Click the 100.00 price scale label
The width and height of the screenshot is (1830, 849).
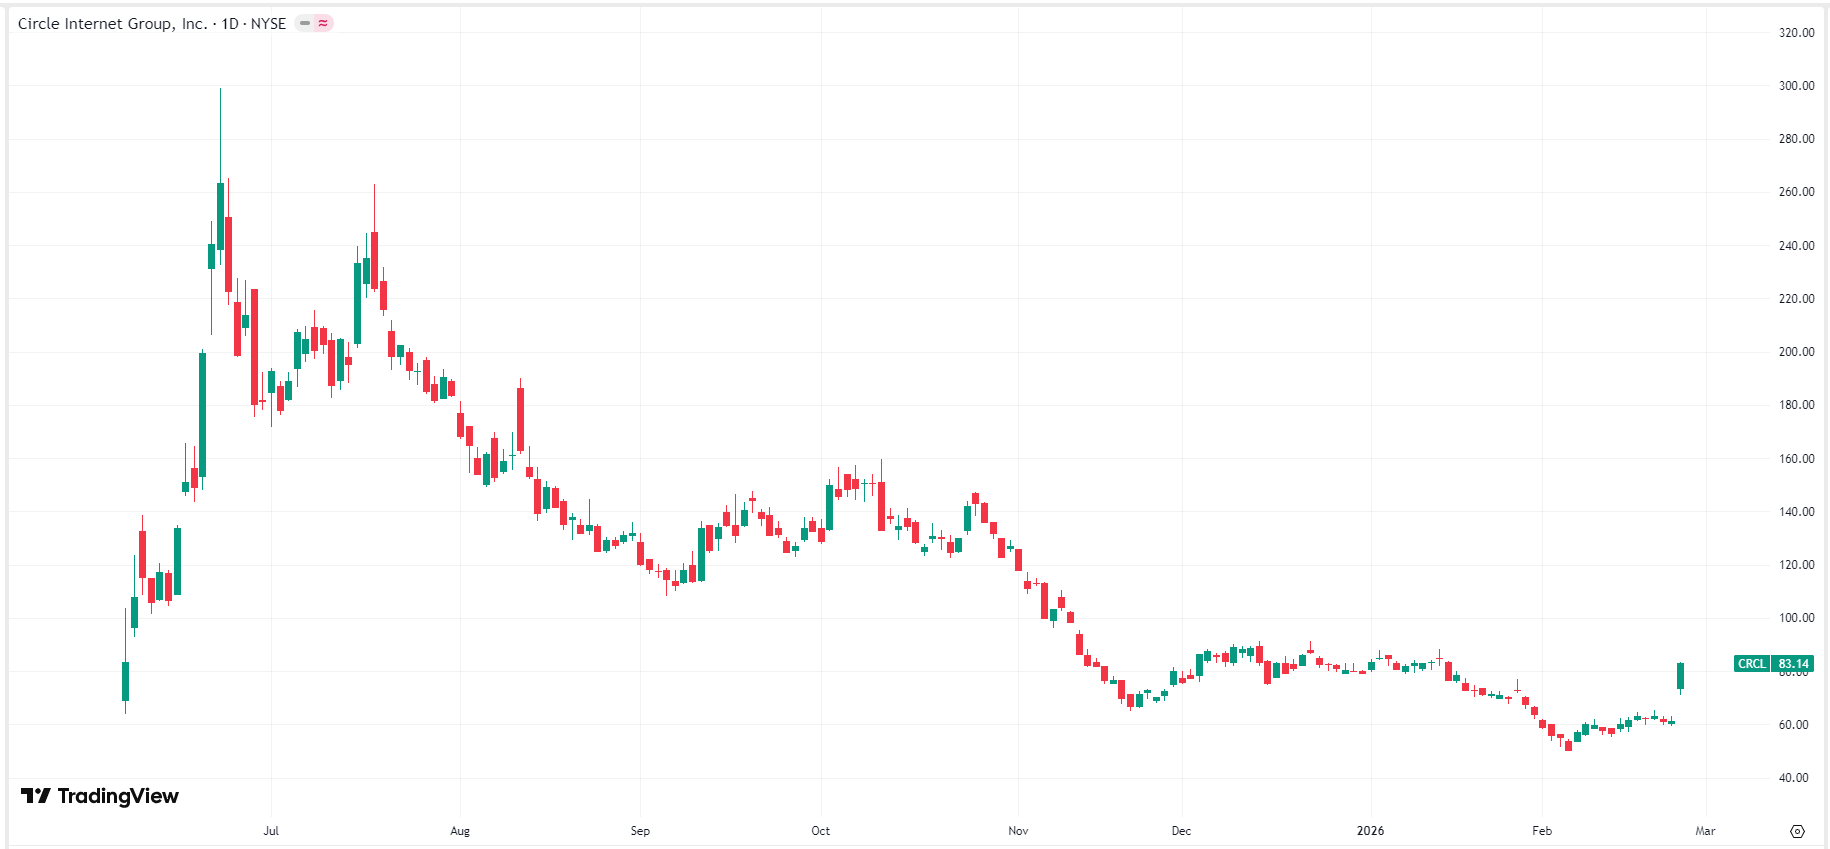(1796, 618)
